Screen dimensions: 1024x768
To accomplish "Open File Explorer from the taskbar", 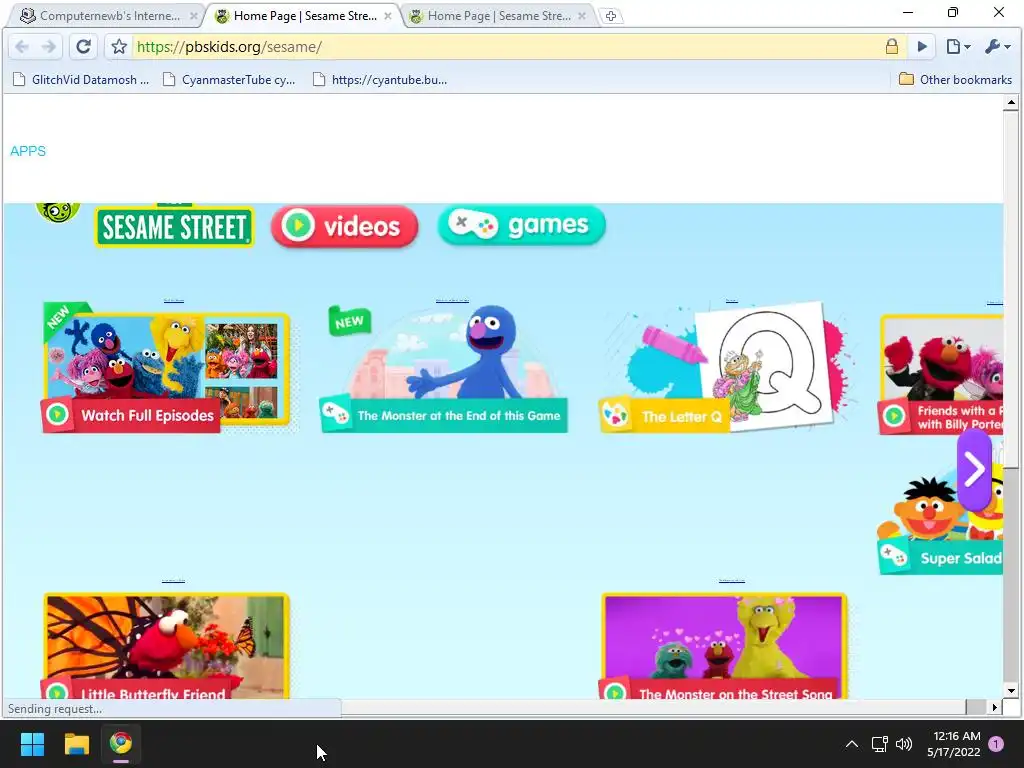I will (x=76, y=744).
